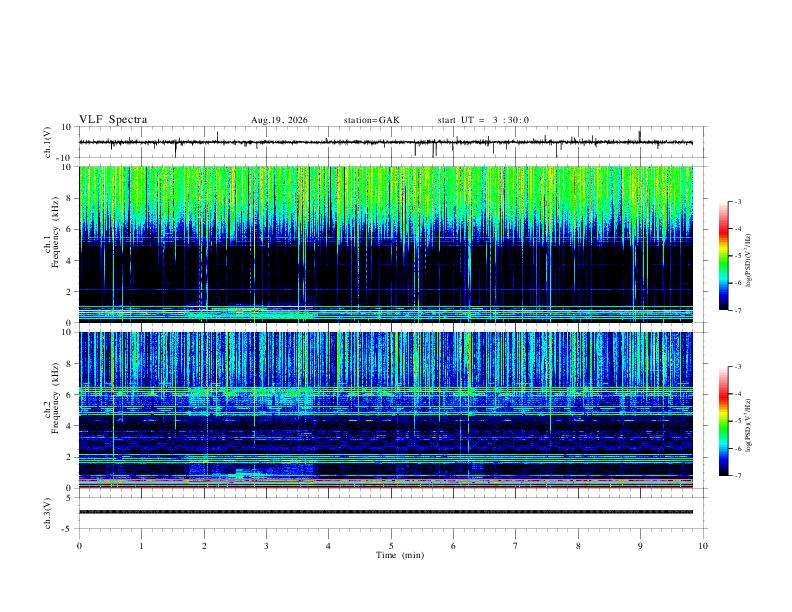Click the ch.3(V) axis label

(48, 513)
